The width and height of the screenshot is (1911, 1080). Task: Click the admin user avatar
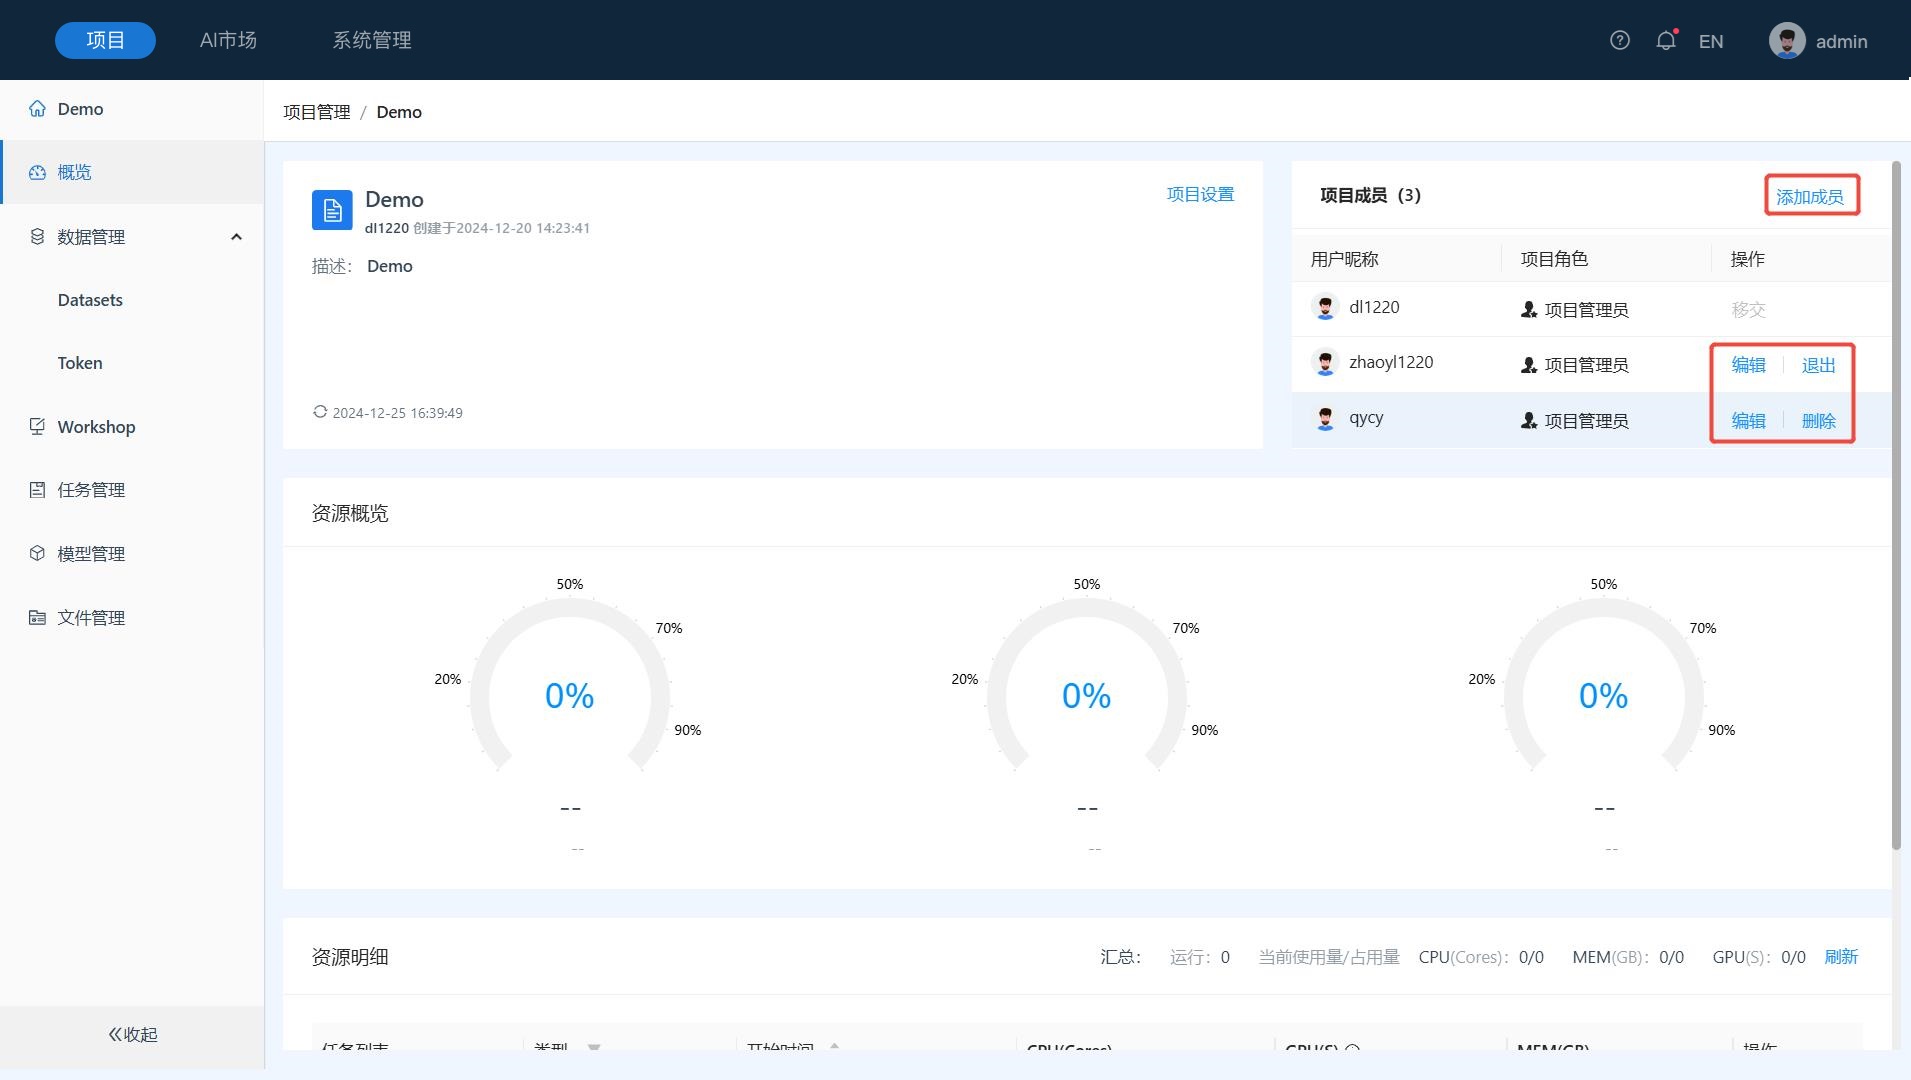coord(1786,41)
